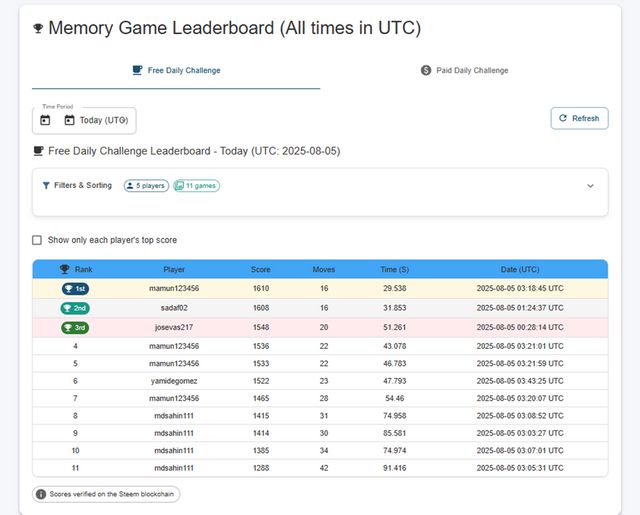Expand the Filters & Sorting panel chevron

point(590,186)
